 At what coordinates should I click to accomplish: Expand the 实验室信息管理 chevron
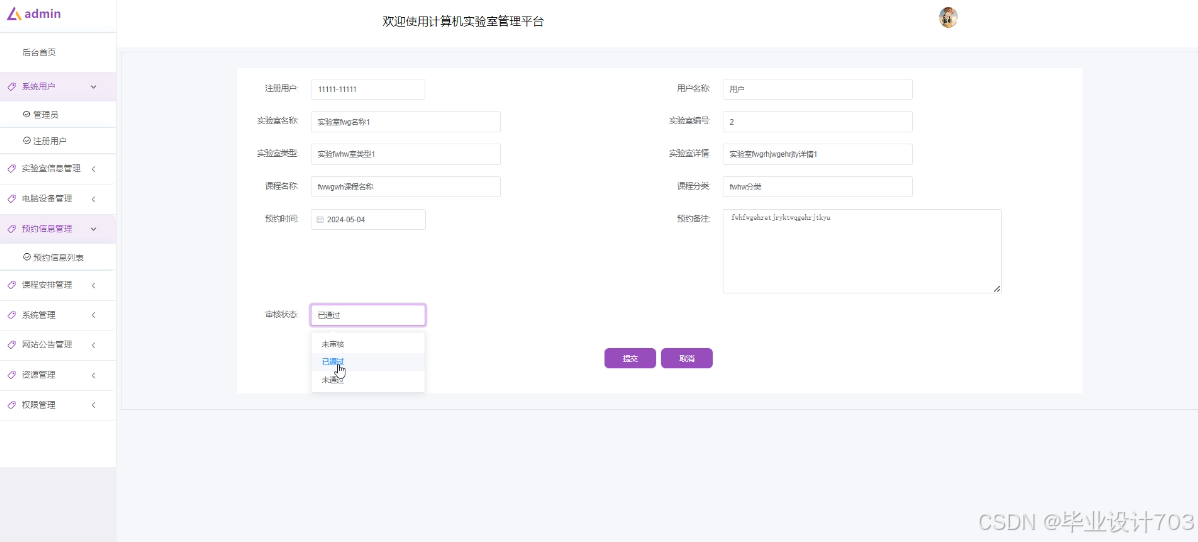coord(93,169)
